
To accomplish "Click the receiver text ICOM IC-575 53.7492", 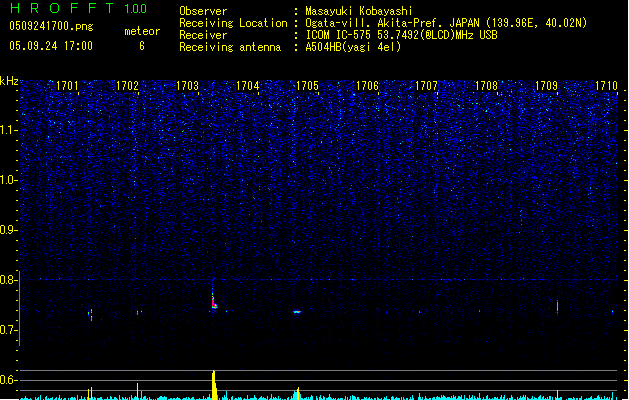I will coord(367,35).
